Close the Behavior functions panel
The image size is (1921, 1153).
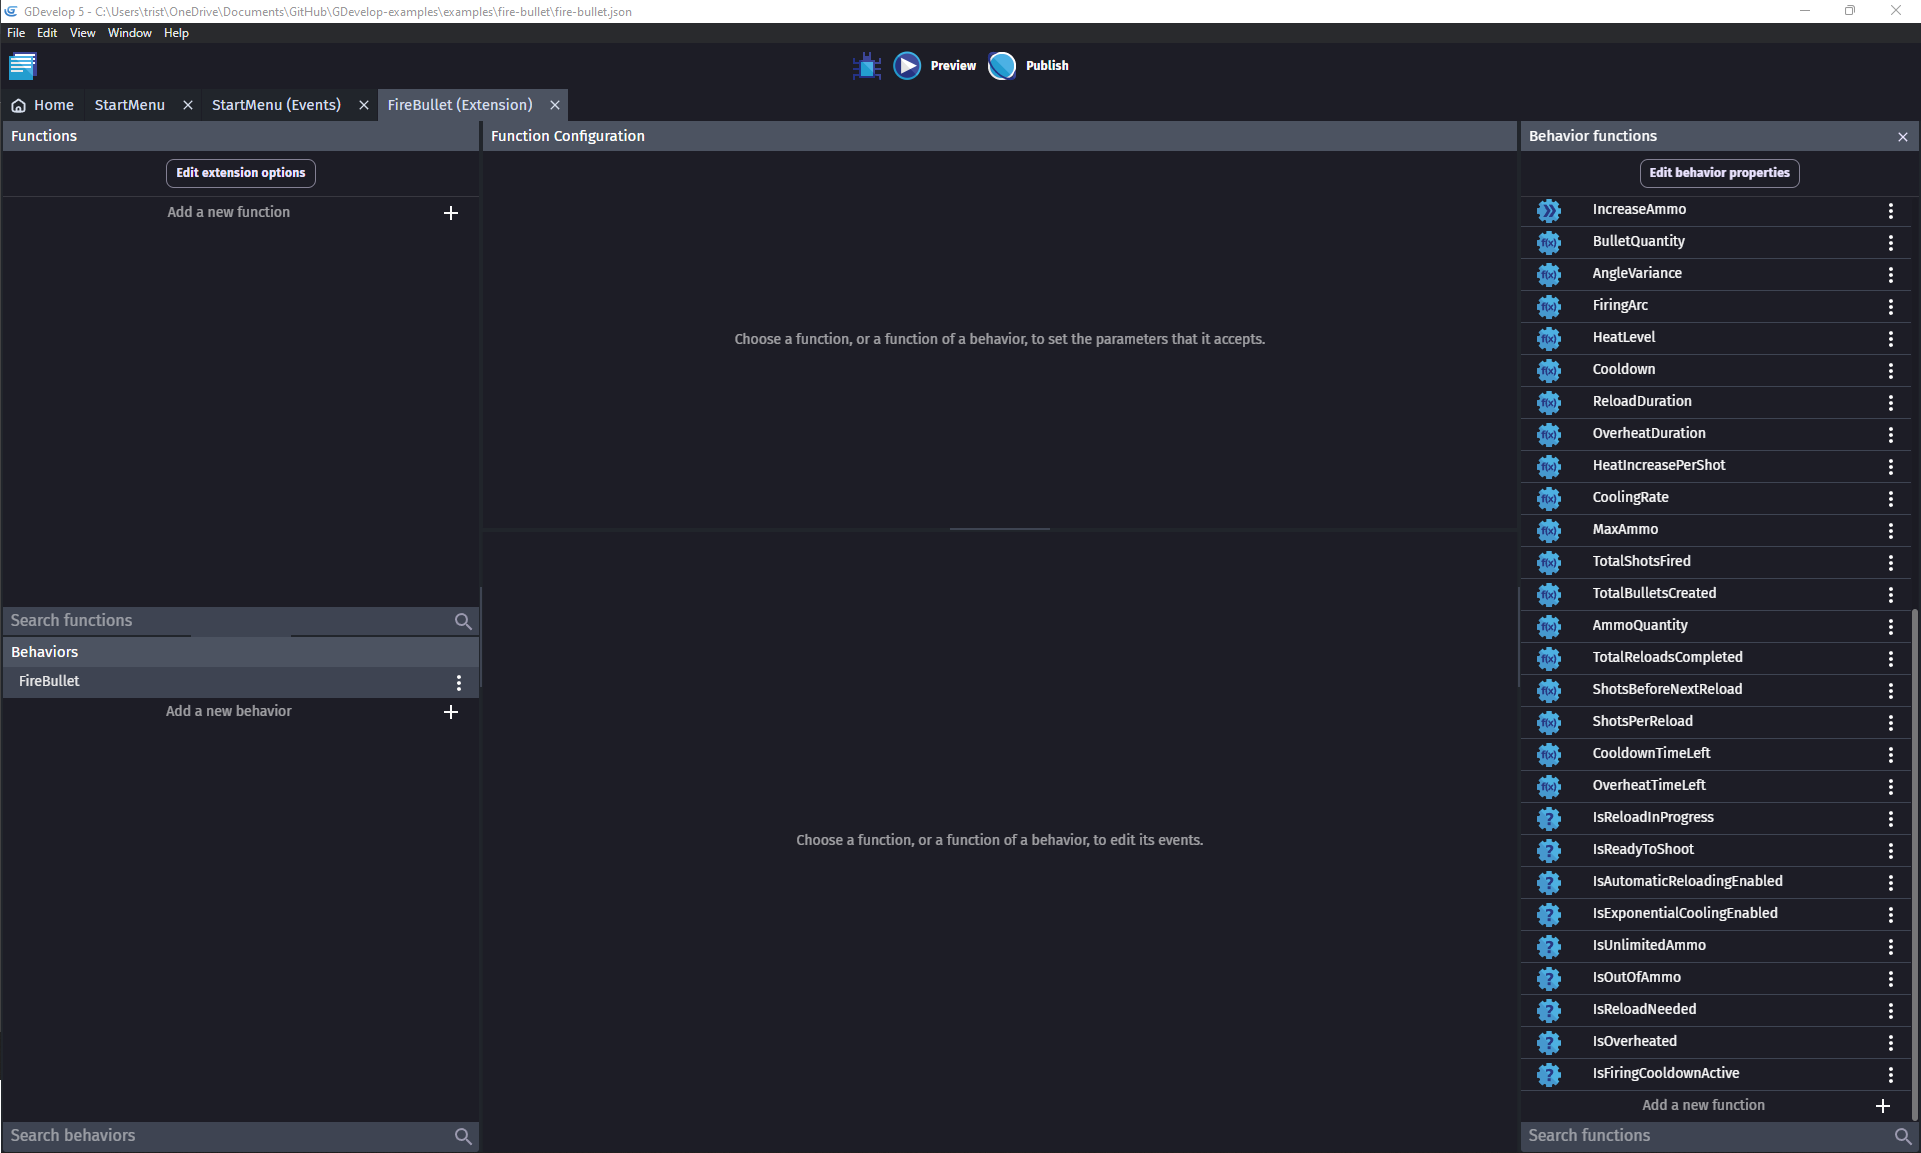[x=1902, y=137]
